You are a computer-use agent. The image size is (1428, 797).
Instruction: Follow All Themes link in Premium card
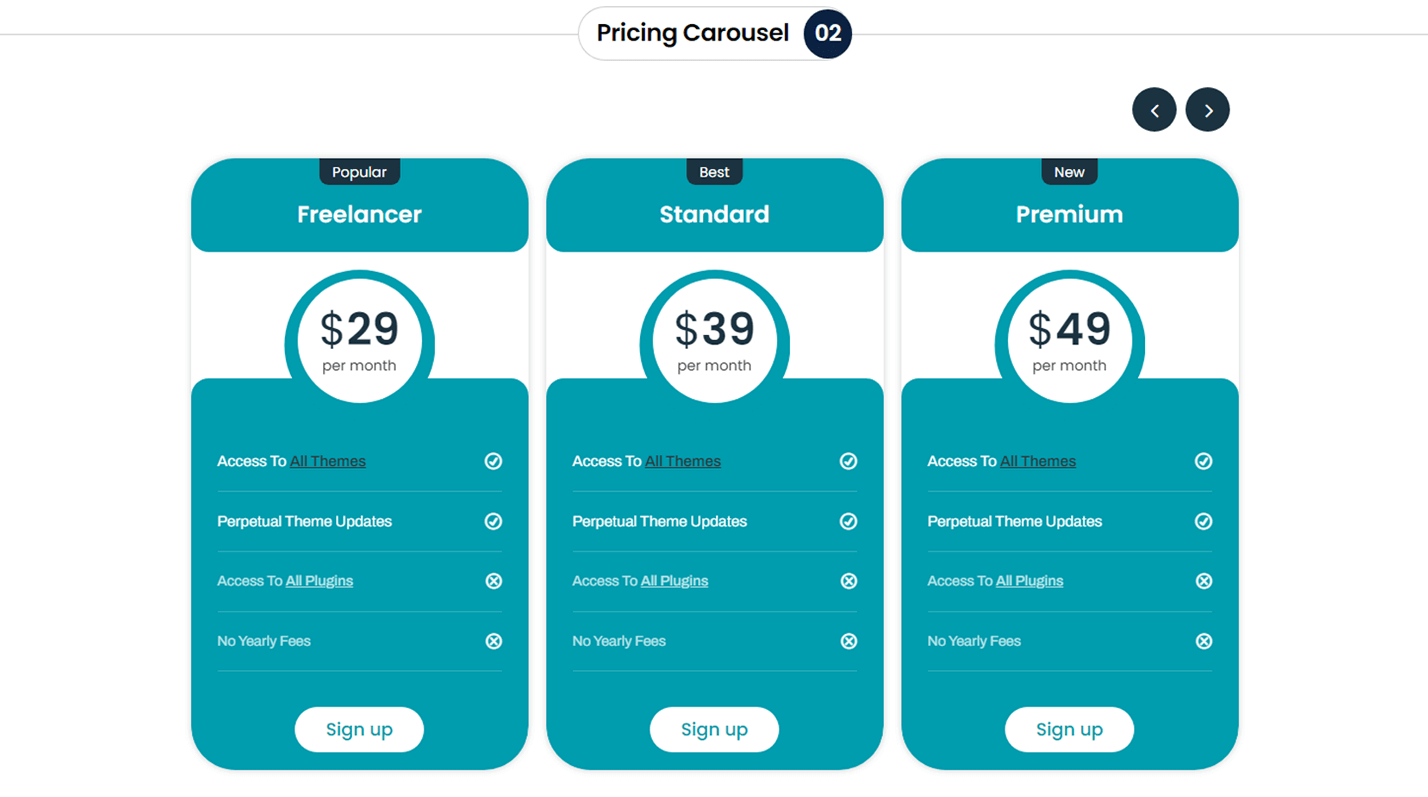(x=1038, y=461)
